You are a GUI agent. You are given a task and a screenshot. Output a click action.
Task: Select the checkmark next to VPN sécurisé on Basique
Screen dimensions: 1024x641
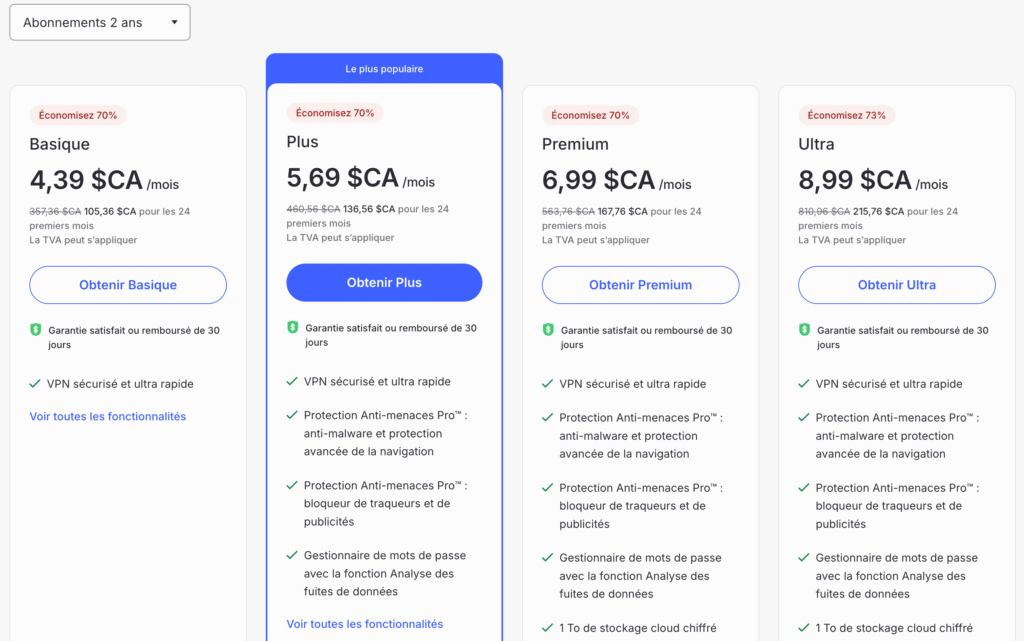click(x=34, y=384)
